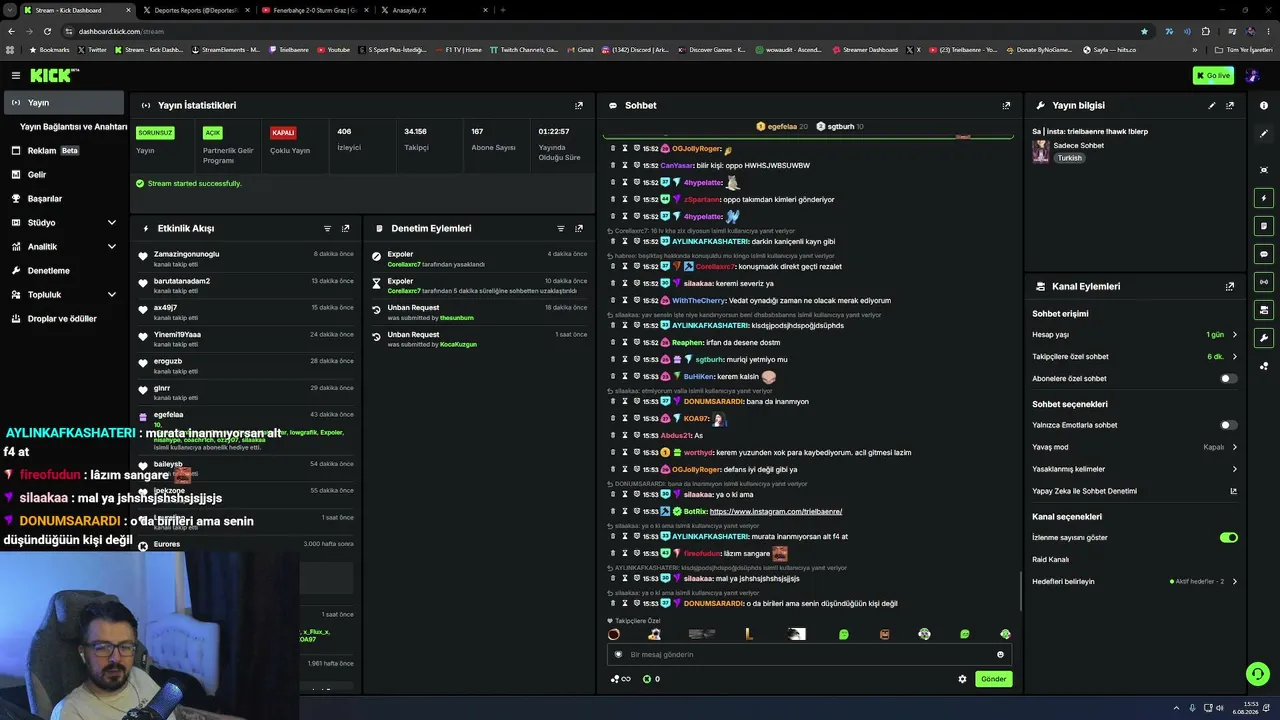Viewport: 1280px width, 720px height.
Task: Select Yayın in the sidebar
Action: point(64,103)
